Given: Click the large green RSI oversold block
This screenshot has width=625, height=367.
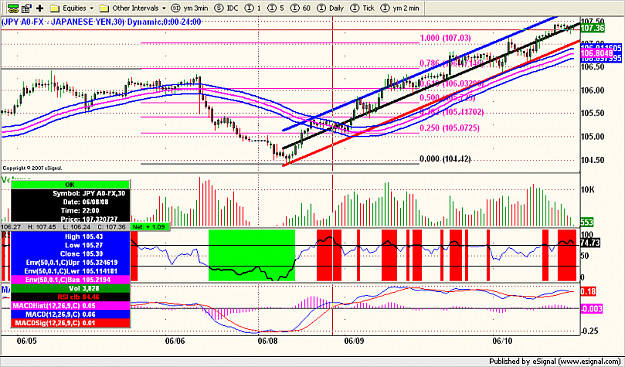Looking at the screenshot, I should click(252, 255).
